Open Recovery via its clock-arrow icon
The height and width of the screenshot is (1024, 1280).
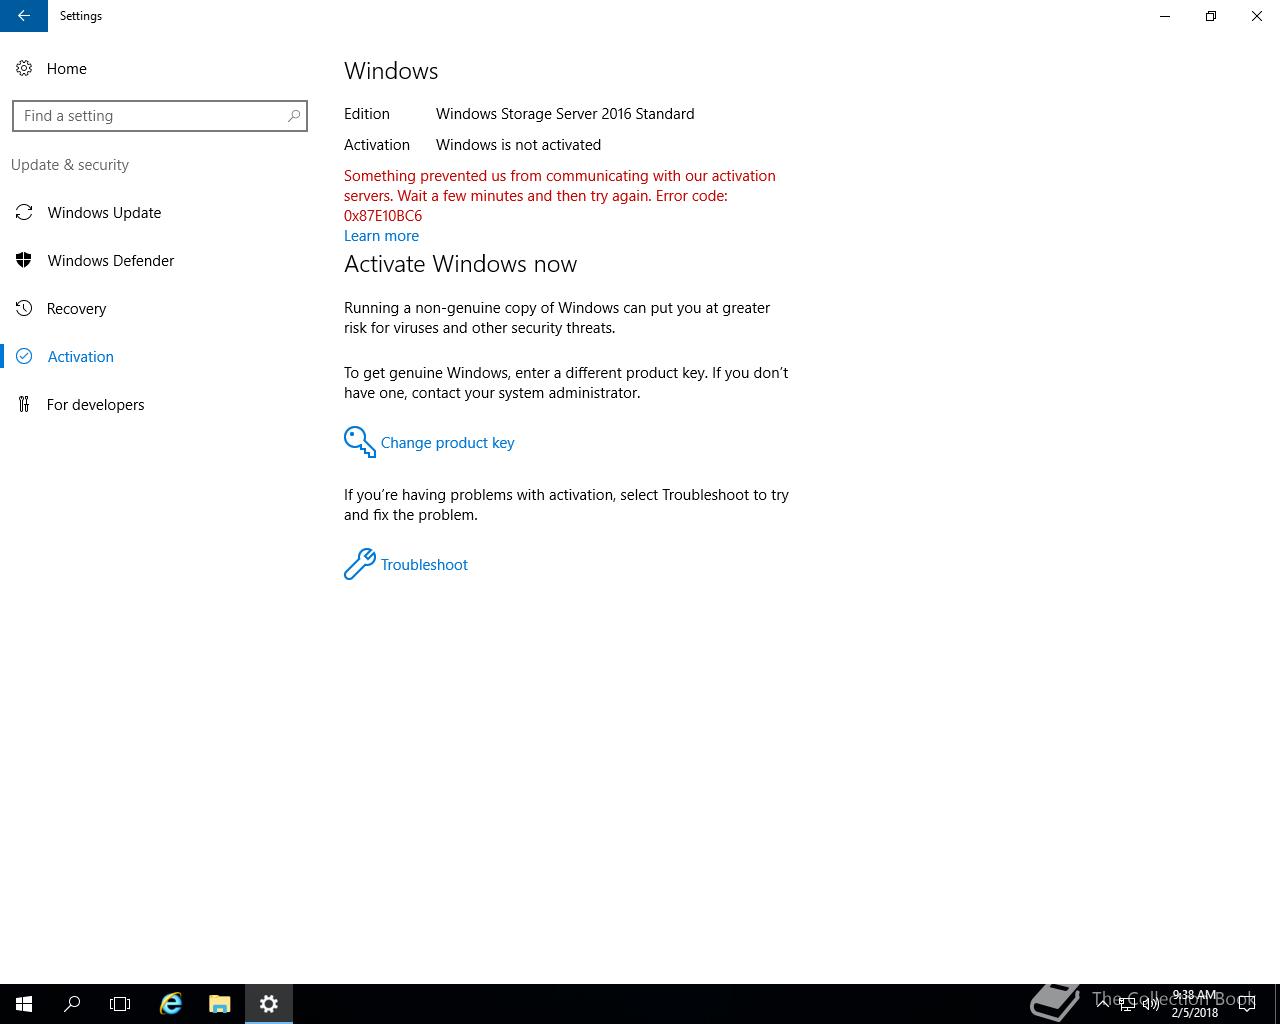pos(24,308)
